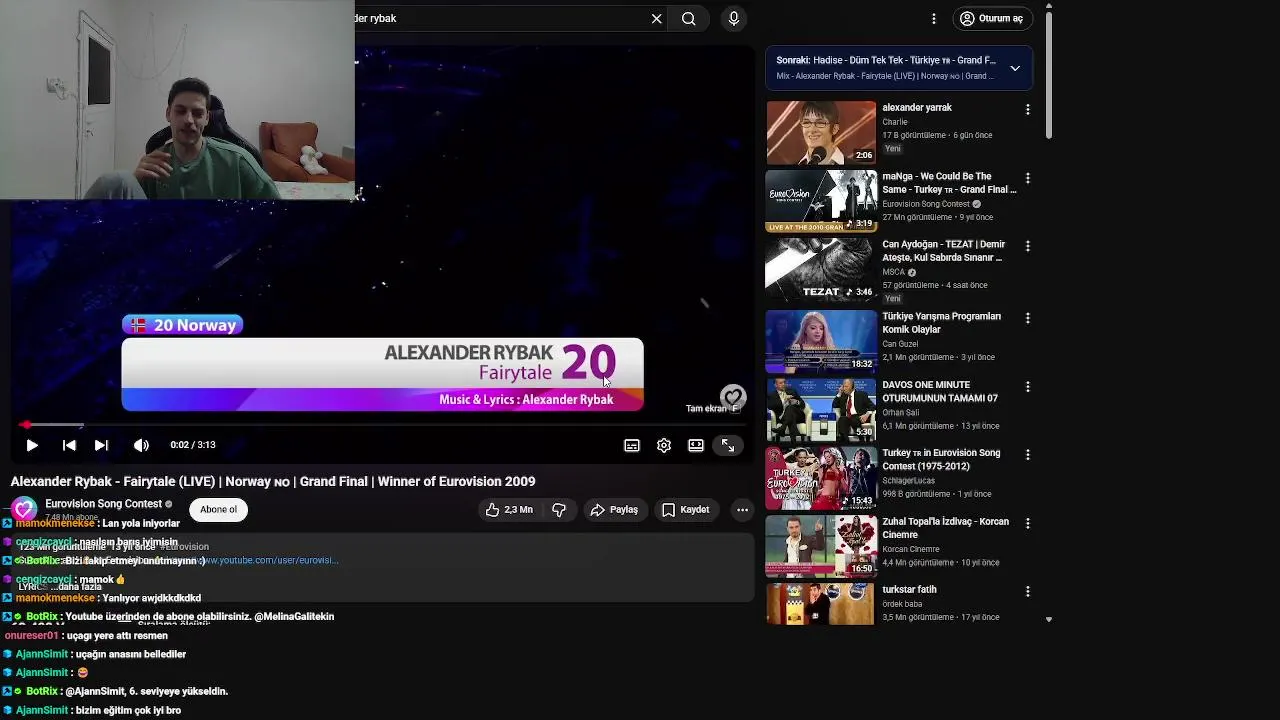
Task: Click MSCA channel name
Action: tap(894, 272)
